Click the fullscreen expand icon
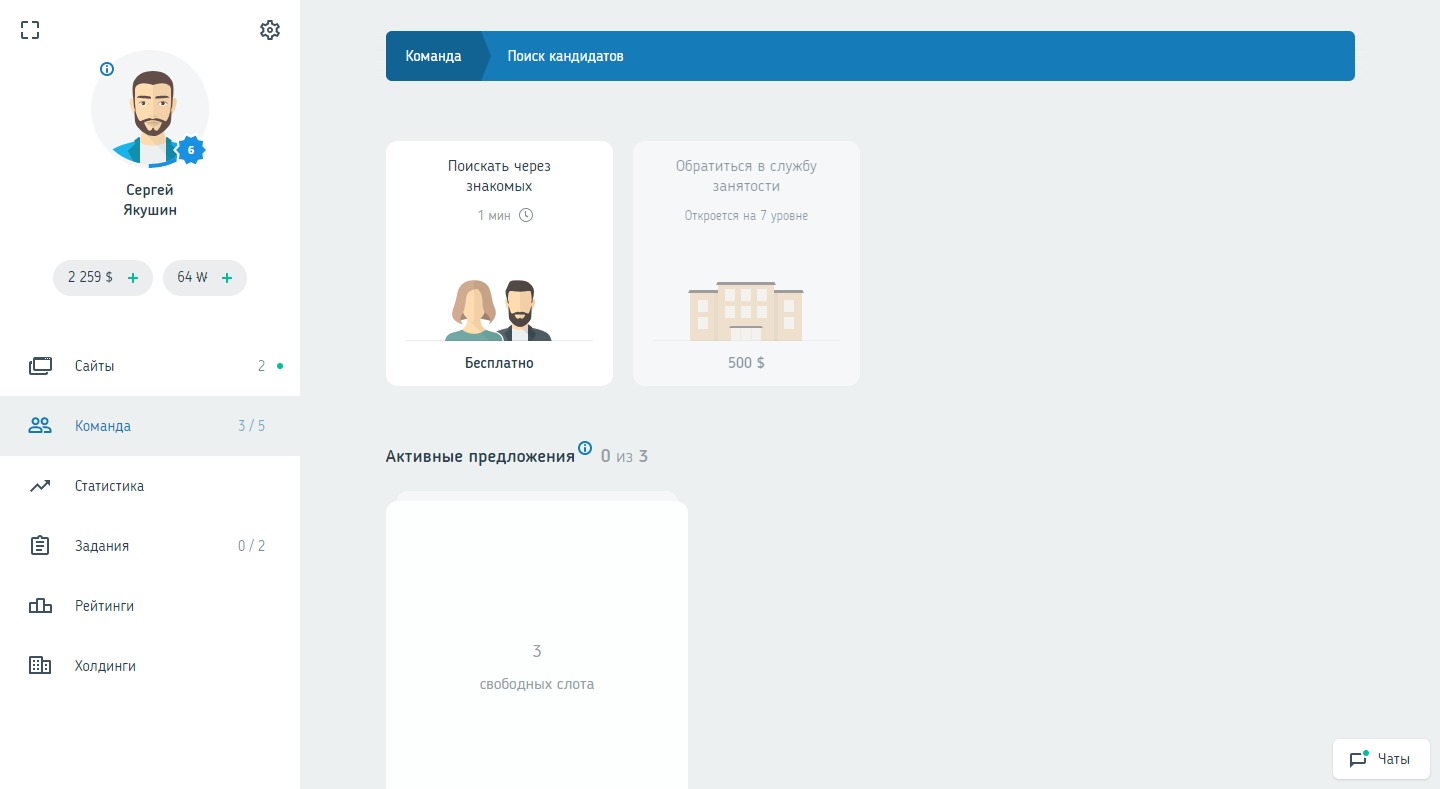The height and width of the screenshot is (789, 1440). [30, 30]
